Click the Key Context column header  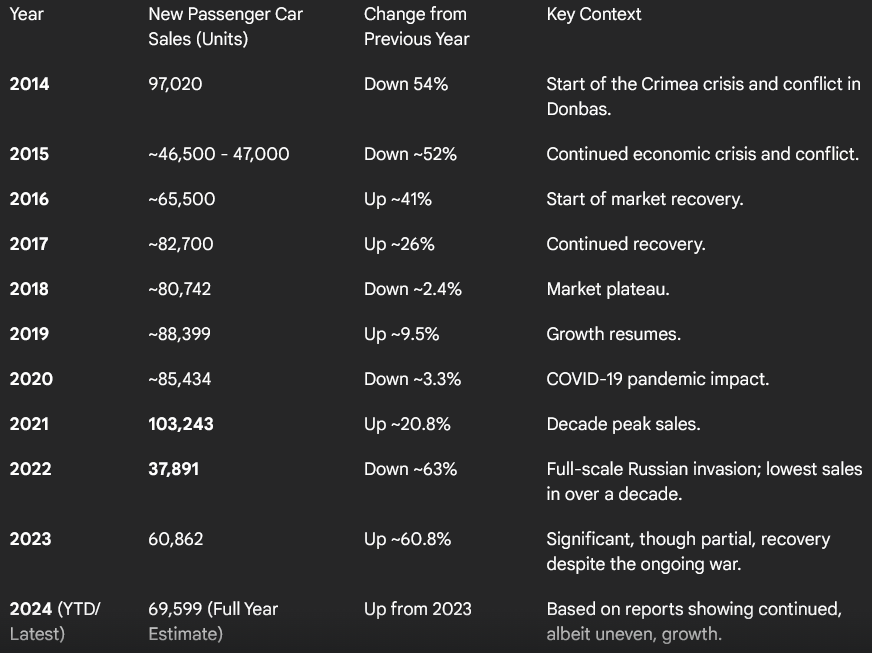pyautogui.click(x=594, y=15)
